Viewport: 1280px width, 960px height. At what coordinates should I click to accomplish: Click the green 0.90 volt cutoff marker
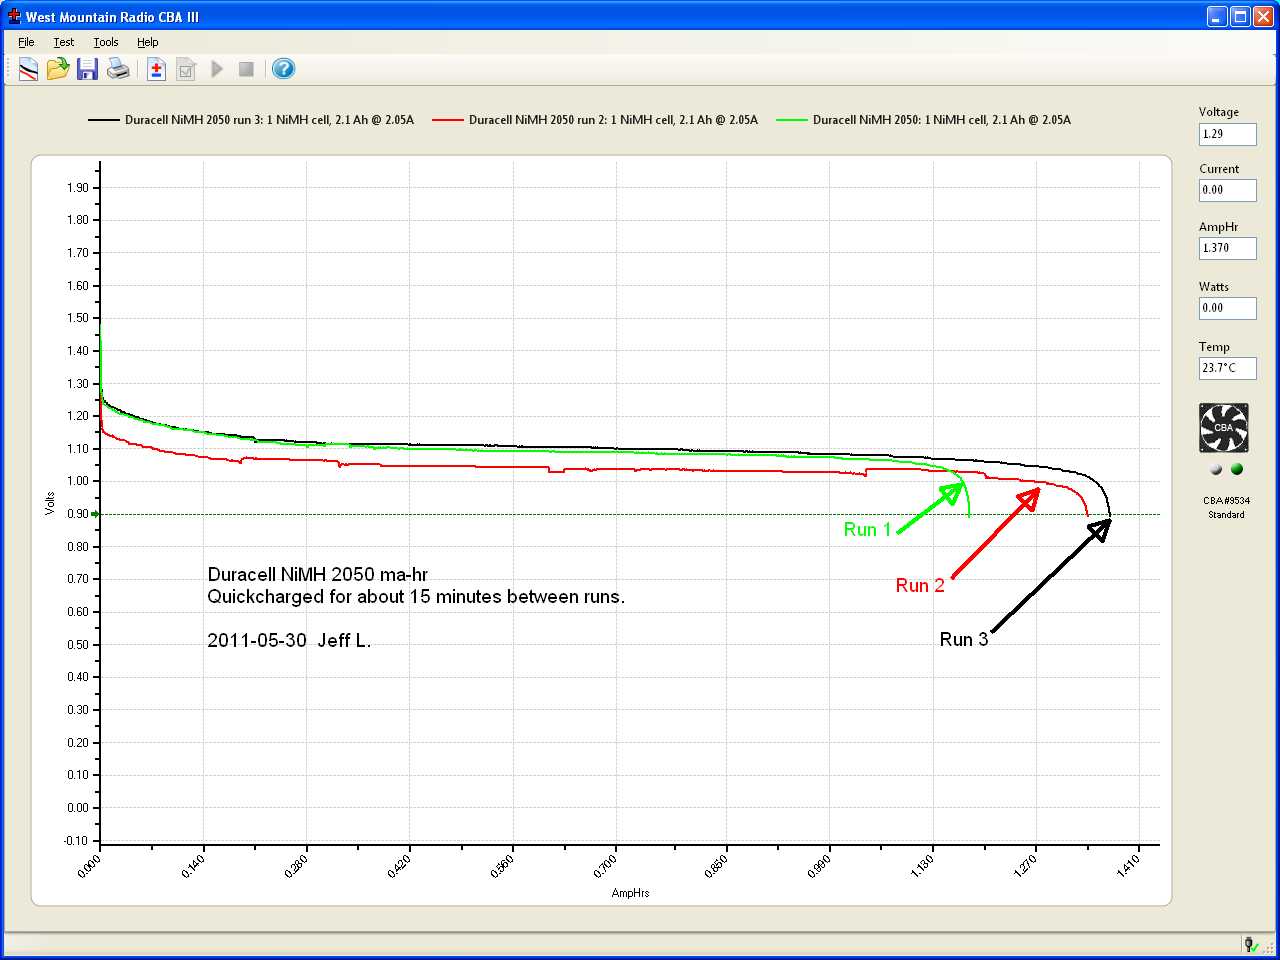95,514
